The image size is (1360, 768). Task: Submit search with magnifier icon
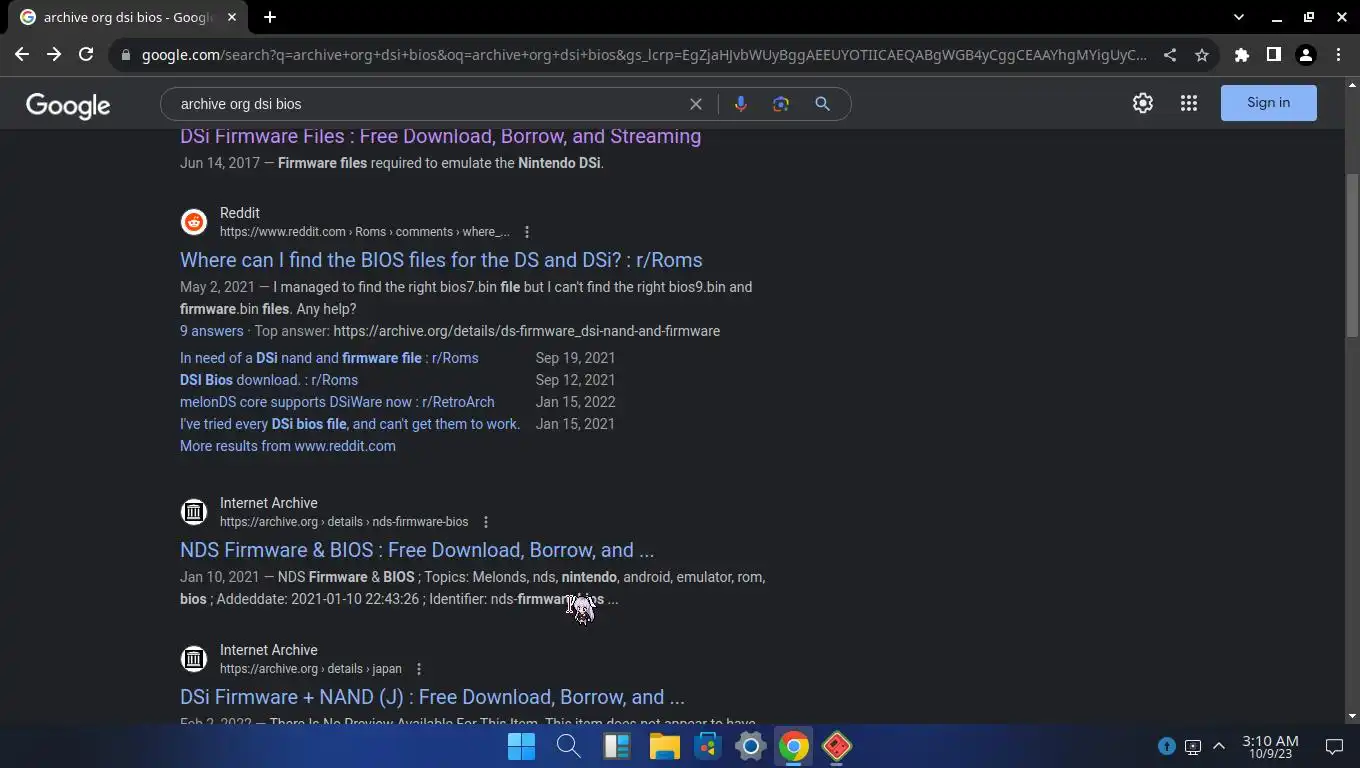tap(822, 104)
